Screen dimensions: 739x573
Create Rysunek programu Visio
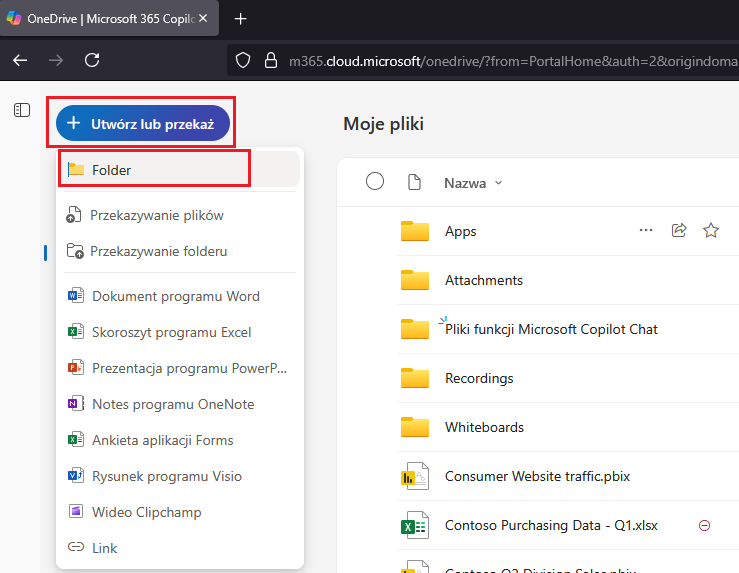click(x=180, y=476)
